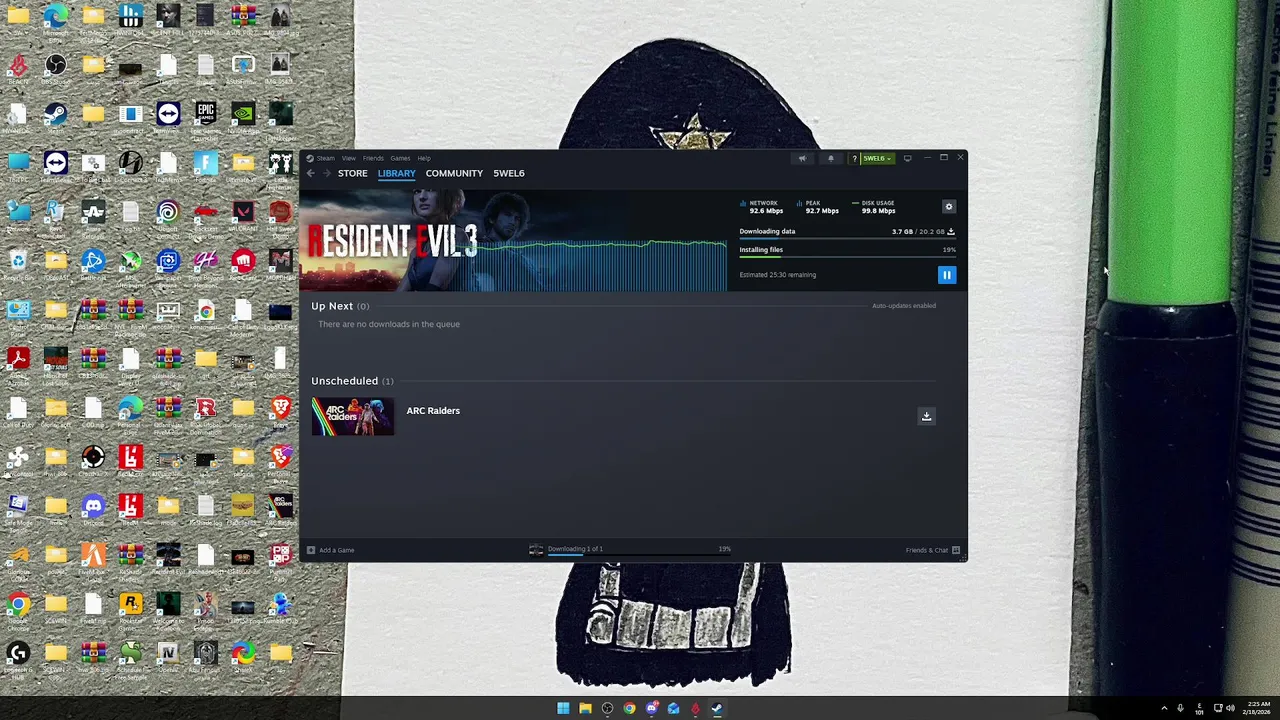Viewport: 1280px width, 720px height.
Task: Open HWiNFO64 desktop icon
Action: click(x=130, y=17)
